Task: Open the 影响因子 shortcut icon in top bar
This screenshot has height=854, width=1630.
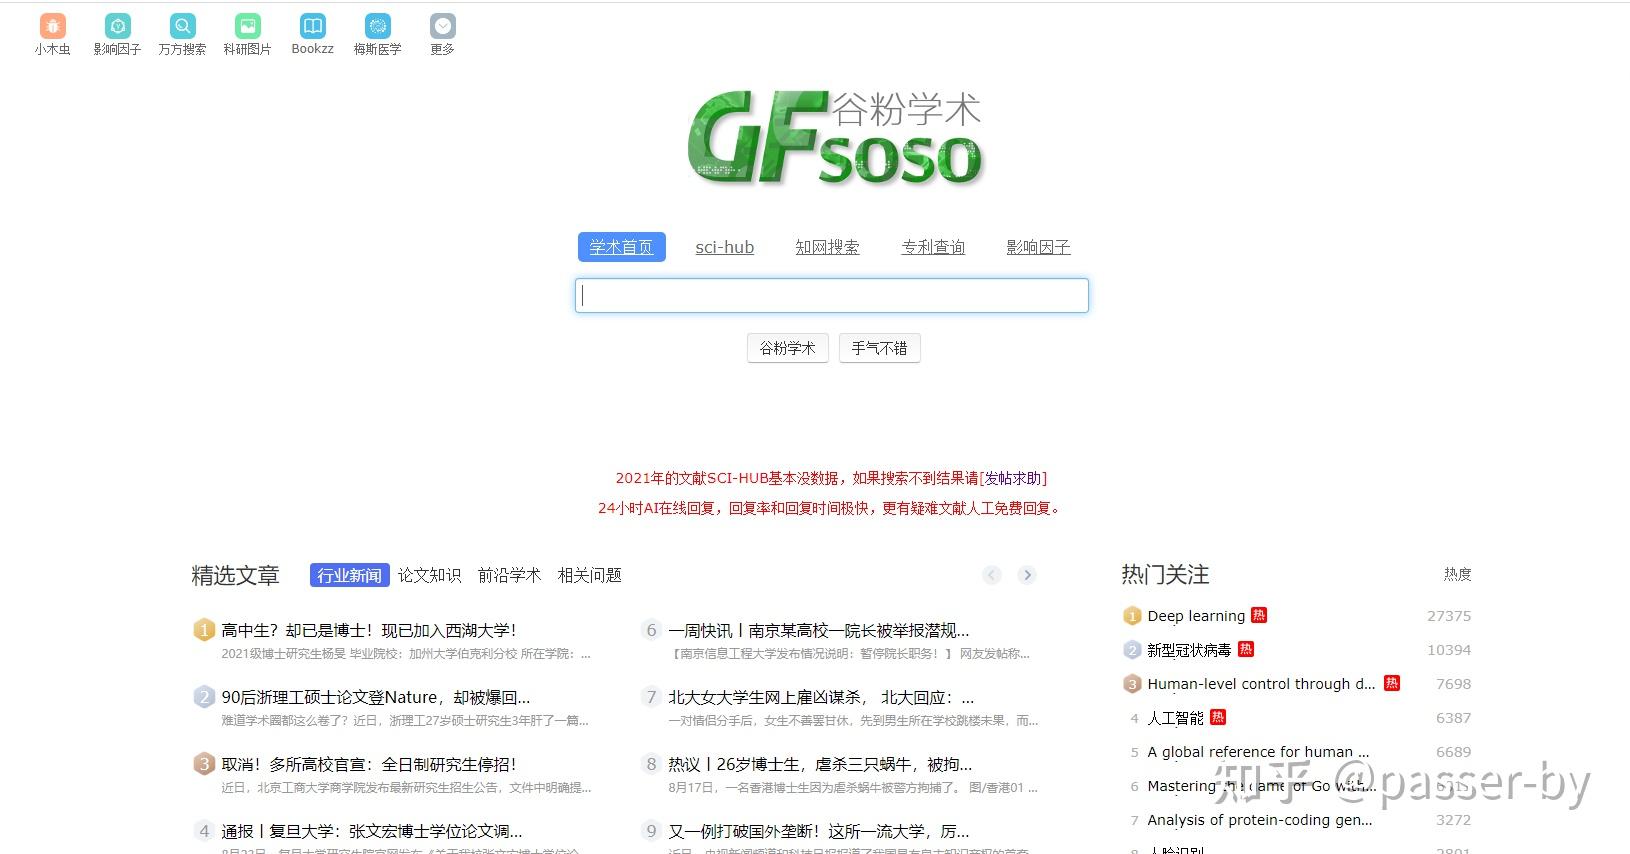Action: point(117,26)
